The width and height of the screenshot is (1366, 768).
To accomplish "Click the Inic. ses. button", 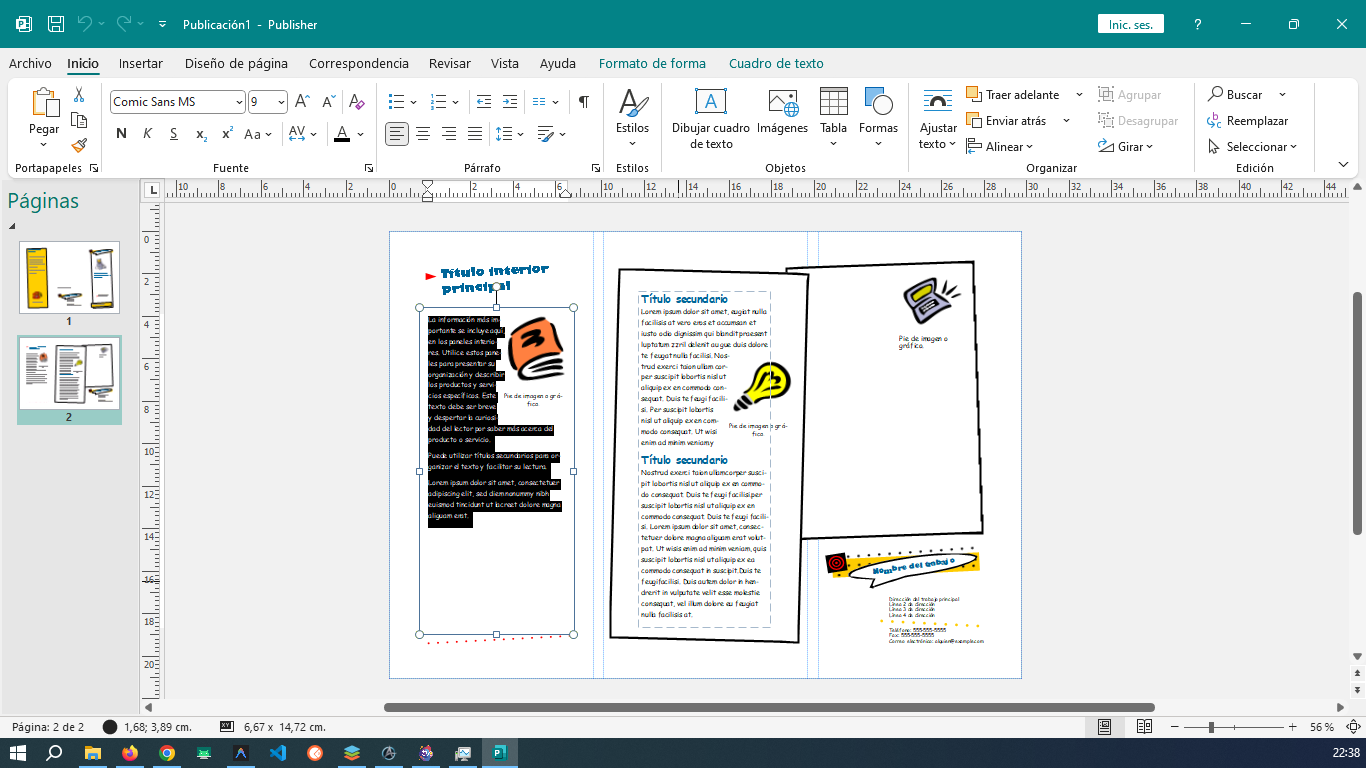I will 1130,24.
